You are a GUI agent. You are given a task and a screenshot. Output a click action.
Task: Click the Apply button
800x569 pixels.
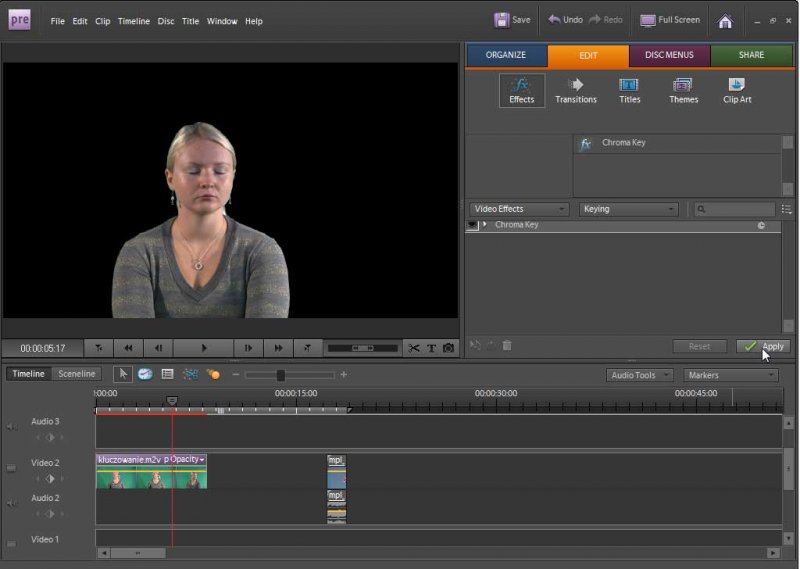[763, 346]
